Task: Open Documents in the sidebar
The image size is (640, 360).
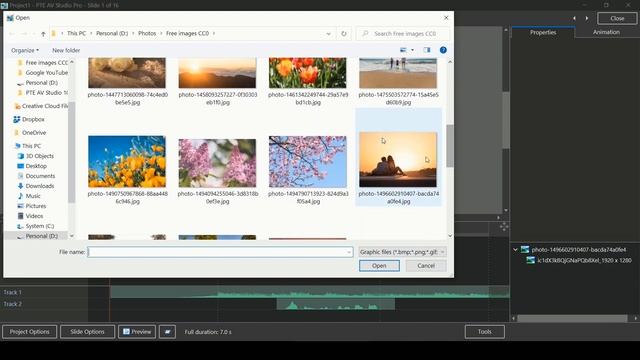Action: coord(36,176)
